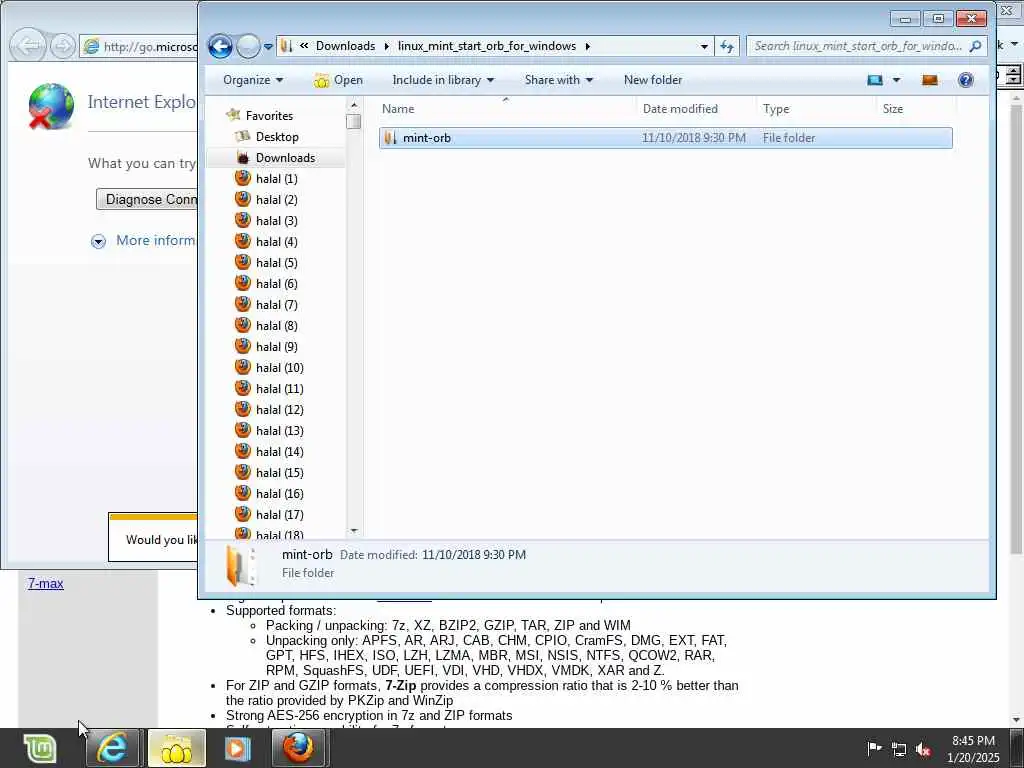Click navigation pane scrollbar down arrow
This screenshot has width=1024, height=768.
tap(354, 531)
